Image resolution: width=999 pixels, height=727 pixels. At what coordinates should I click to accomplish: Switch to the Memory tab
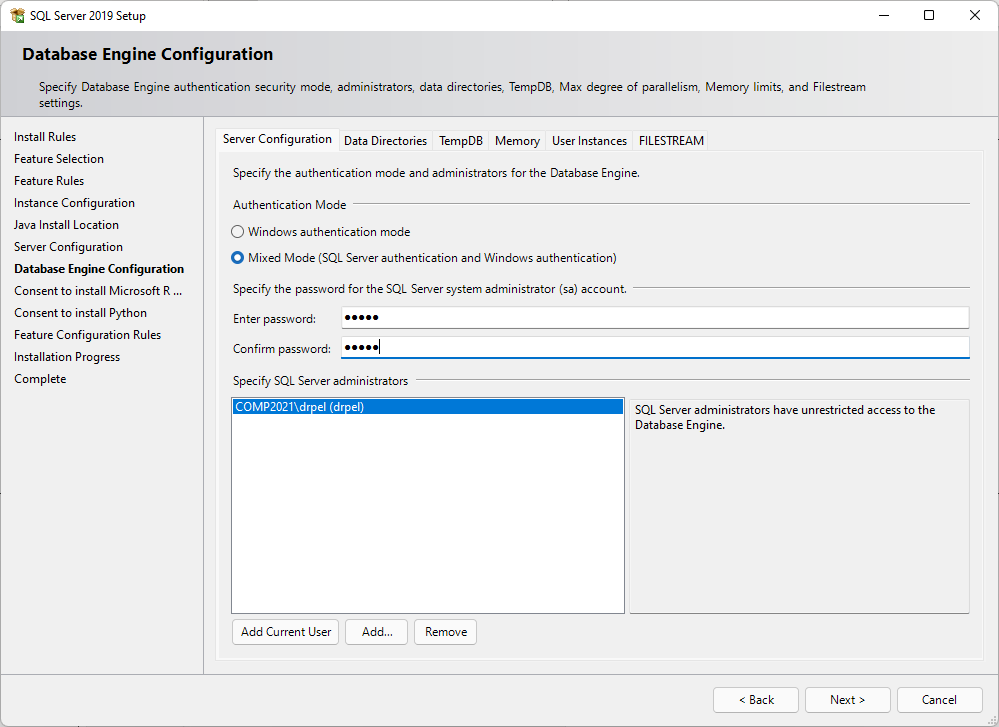click(517, 141)
